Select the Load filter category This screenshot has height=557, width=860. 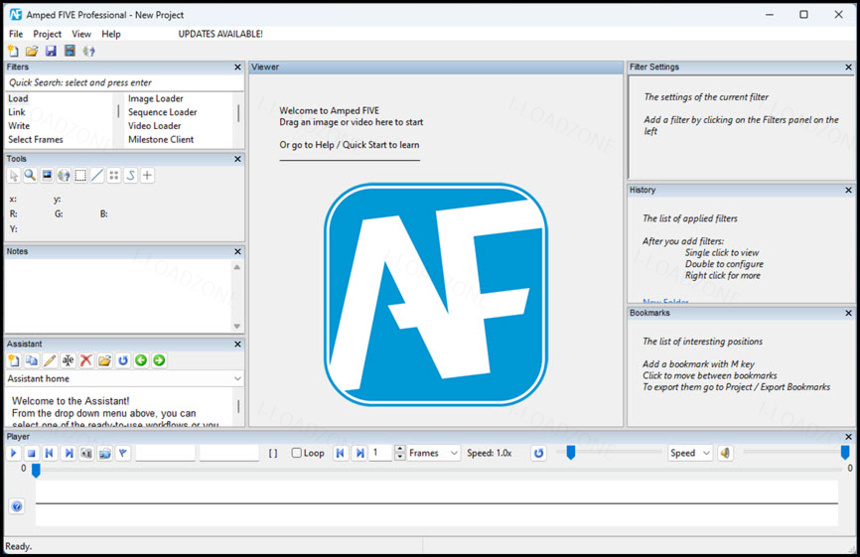pyautogui.click(x=18, y=99)
